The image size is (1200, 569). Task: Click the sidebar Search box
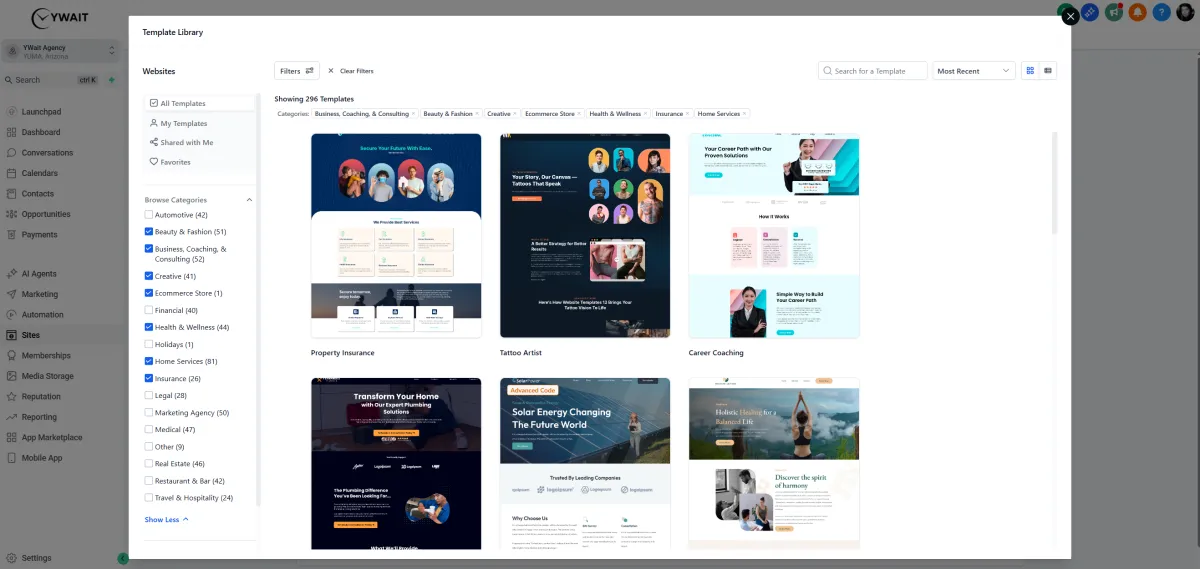click(50, 80)
